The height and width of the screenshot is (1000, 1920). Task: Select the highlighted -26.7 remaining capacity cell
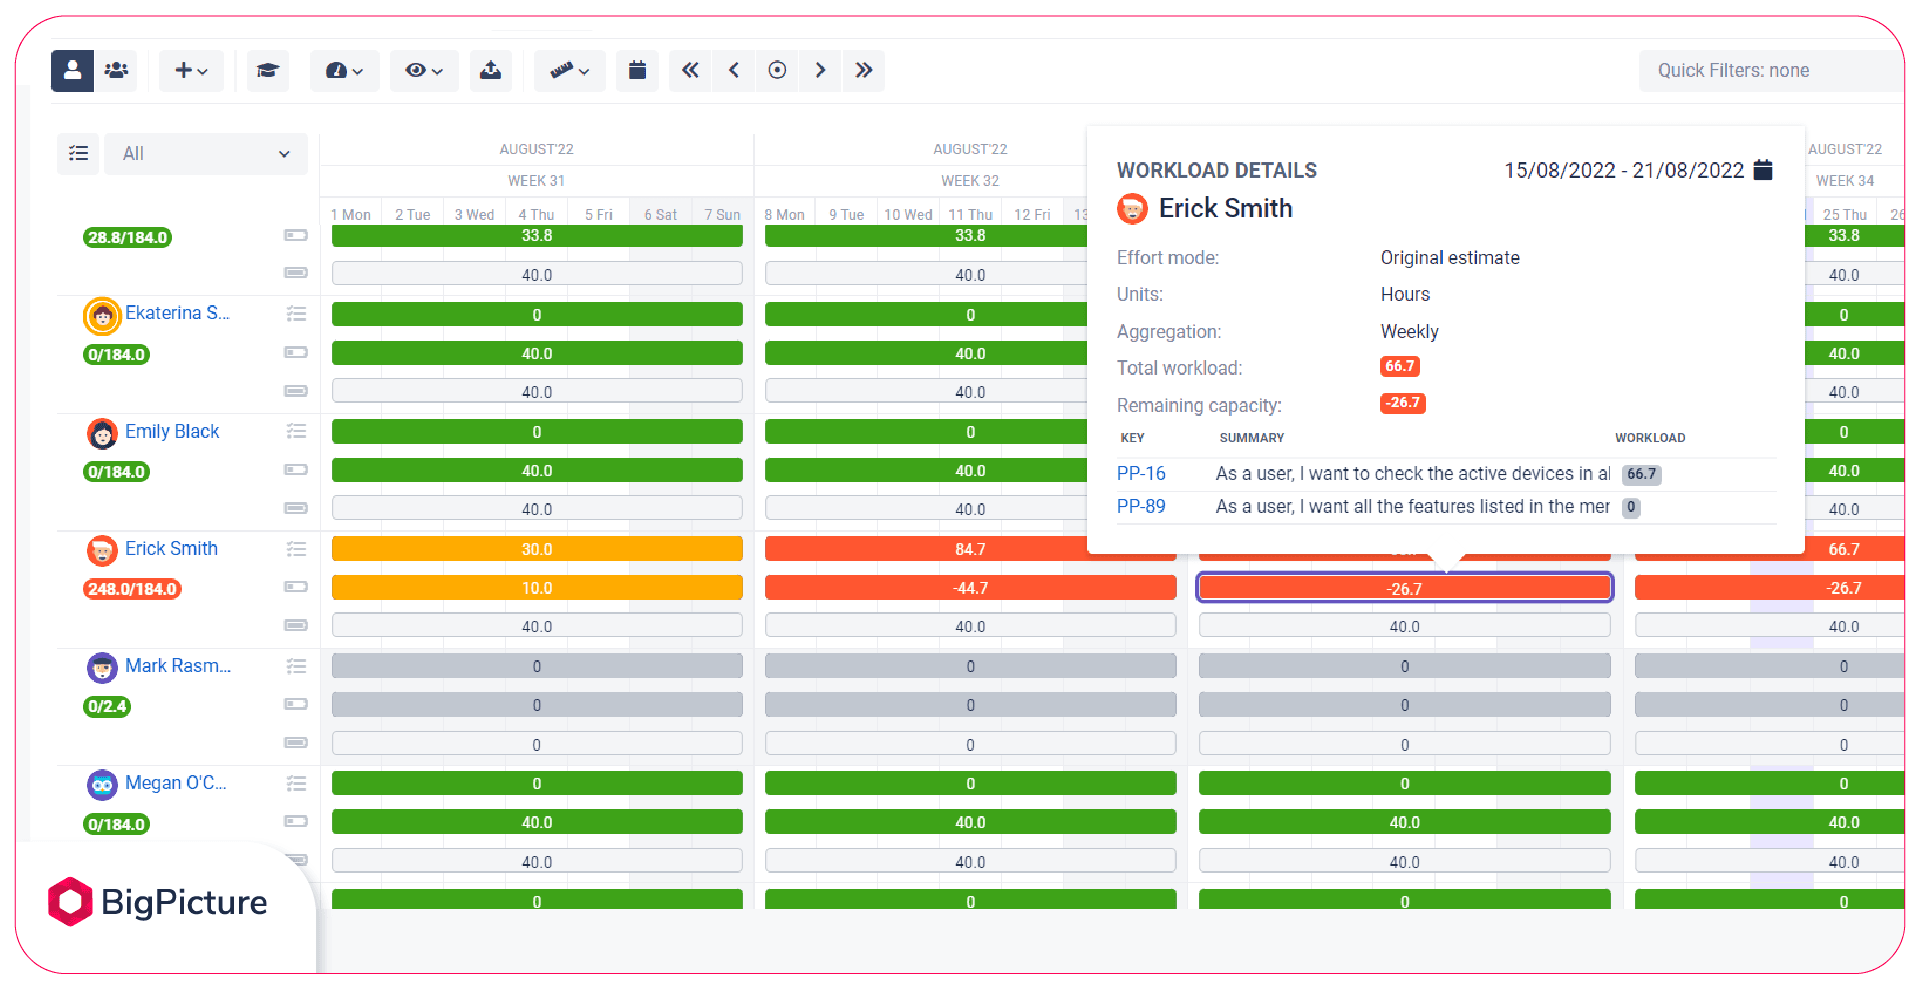(x=1405, y=588)
